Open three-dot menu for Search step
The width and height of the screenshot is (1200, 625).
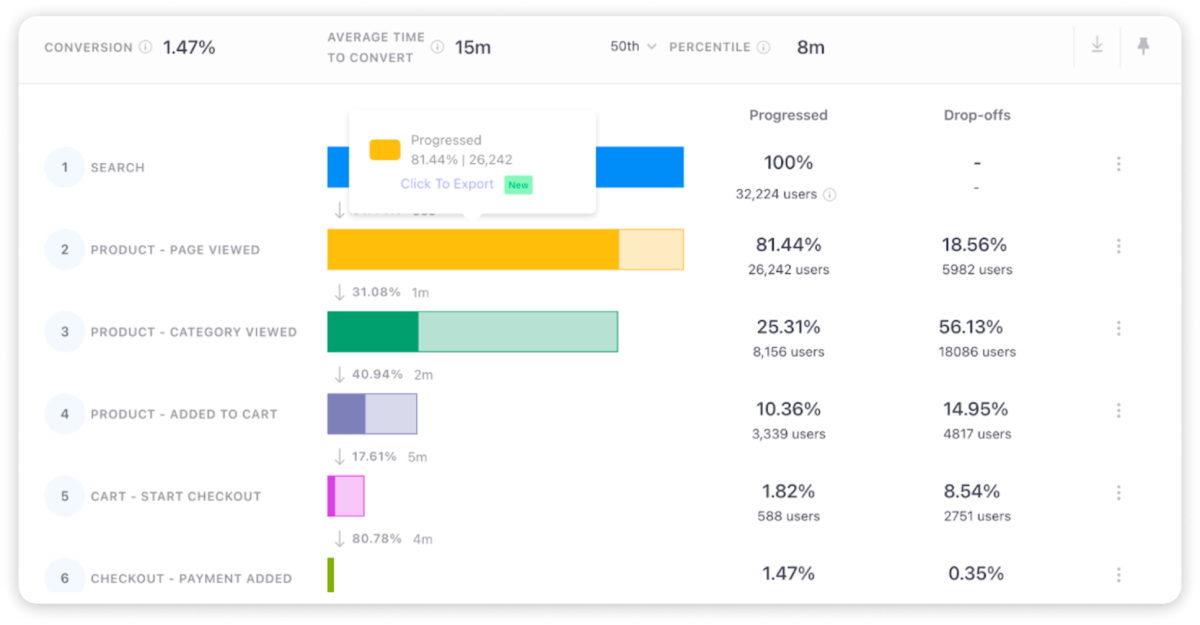[1118, 164]
